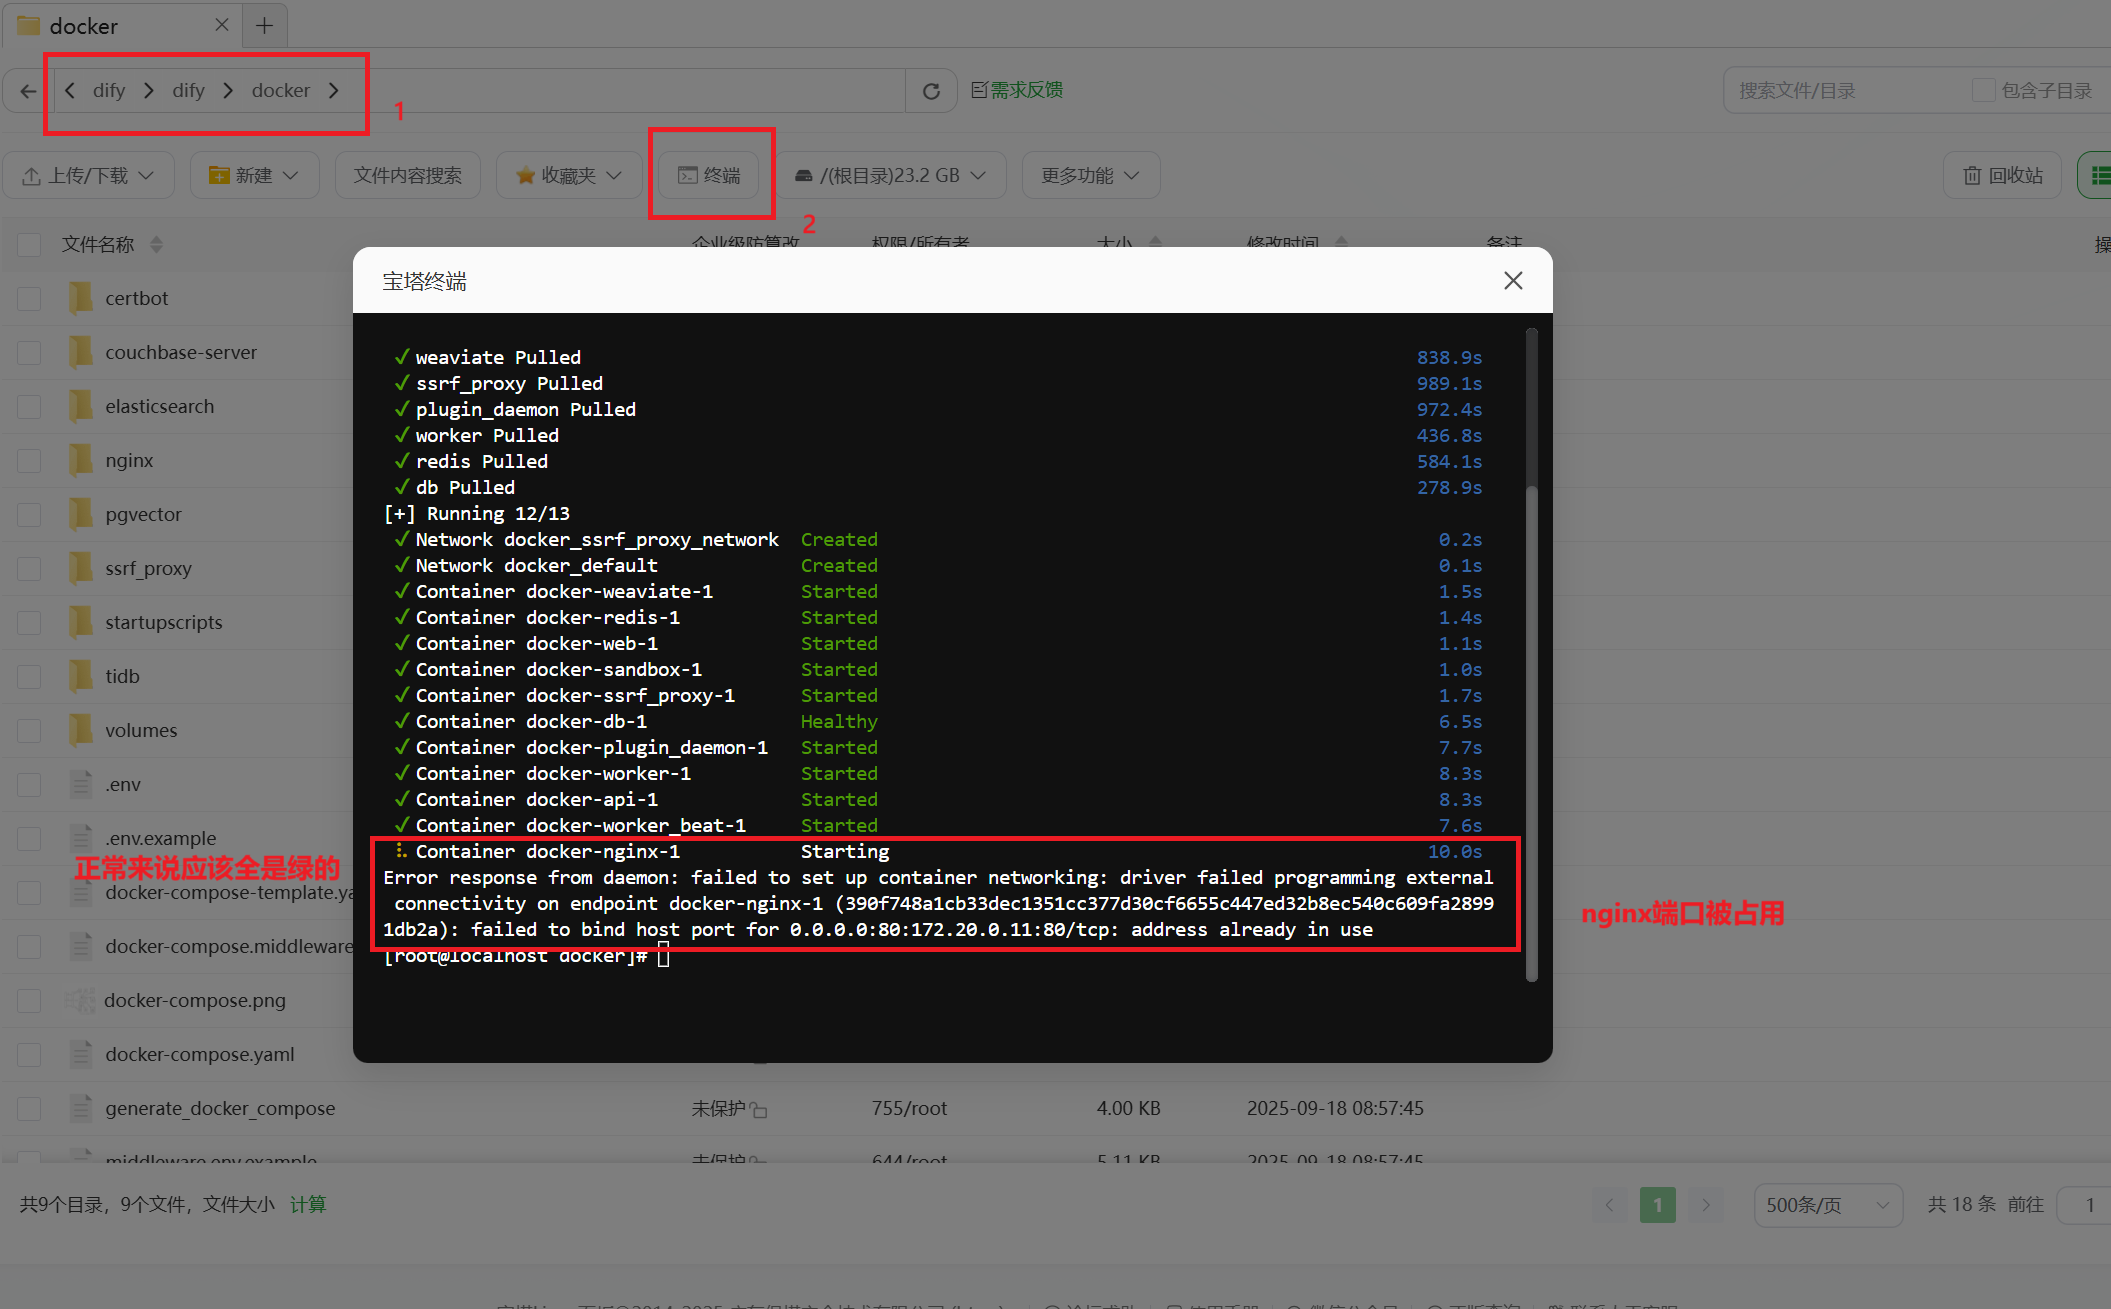Open the 终端 terminal from the toolbar
This screenshot has width=2111, height=1309.
[x=710, y=175]
